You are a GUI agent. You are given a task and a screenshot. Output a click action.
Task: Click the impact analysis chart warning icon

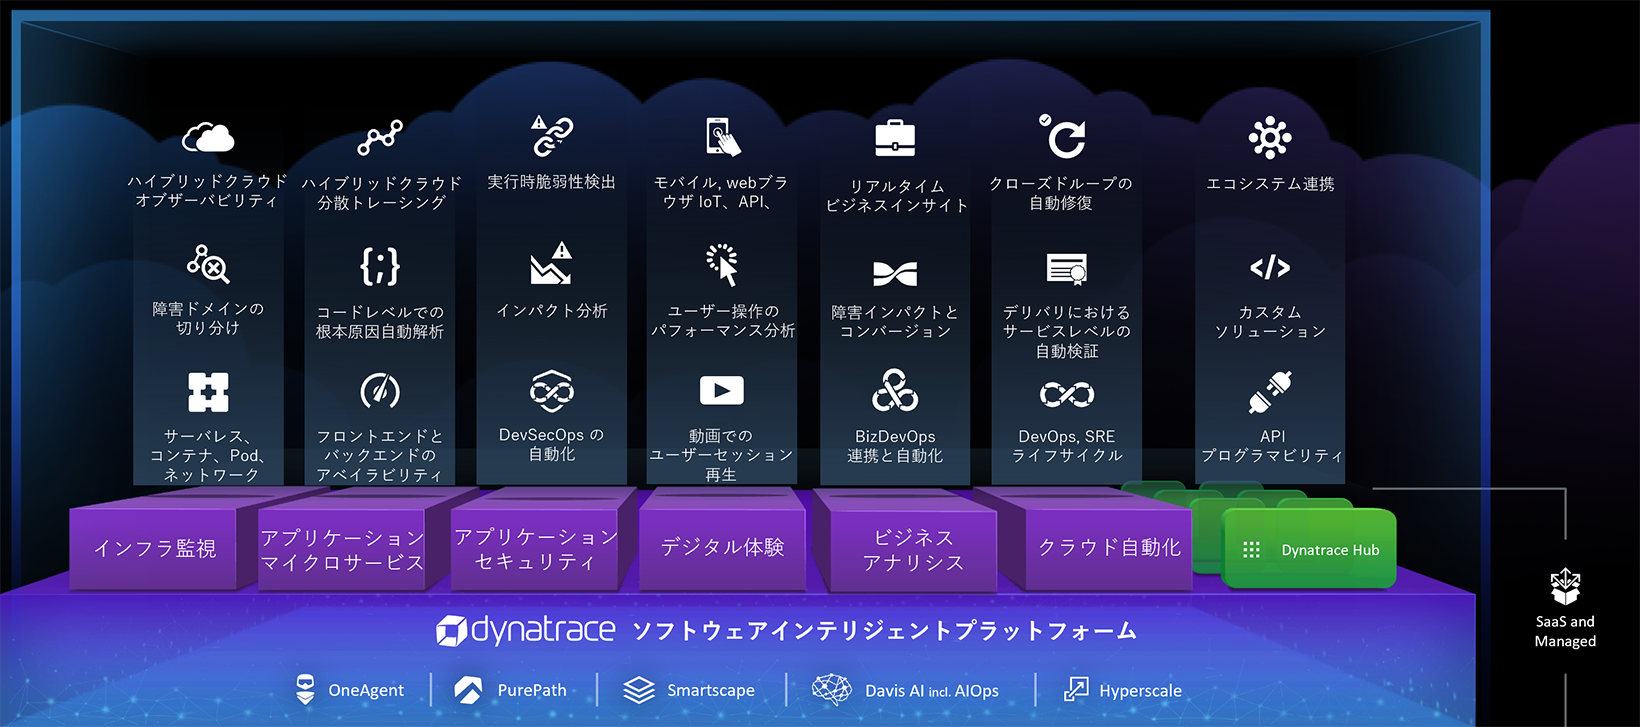click(x=551, y=263)
